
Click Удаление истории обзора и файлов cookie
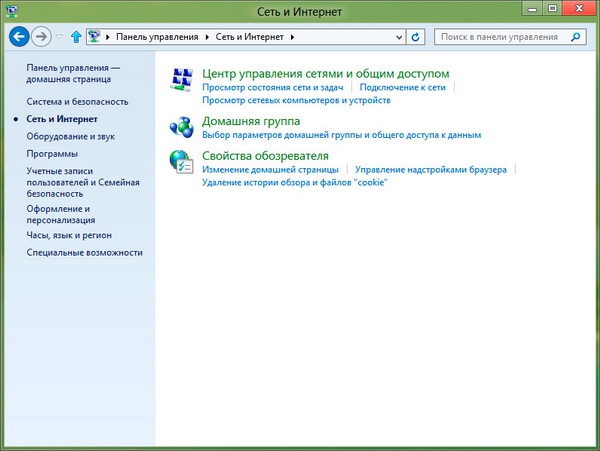(x=293, y=183)
